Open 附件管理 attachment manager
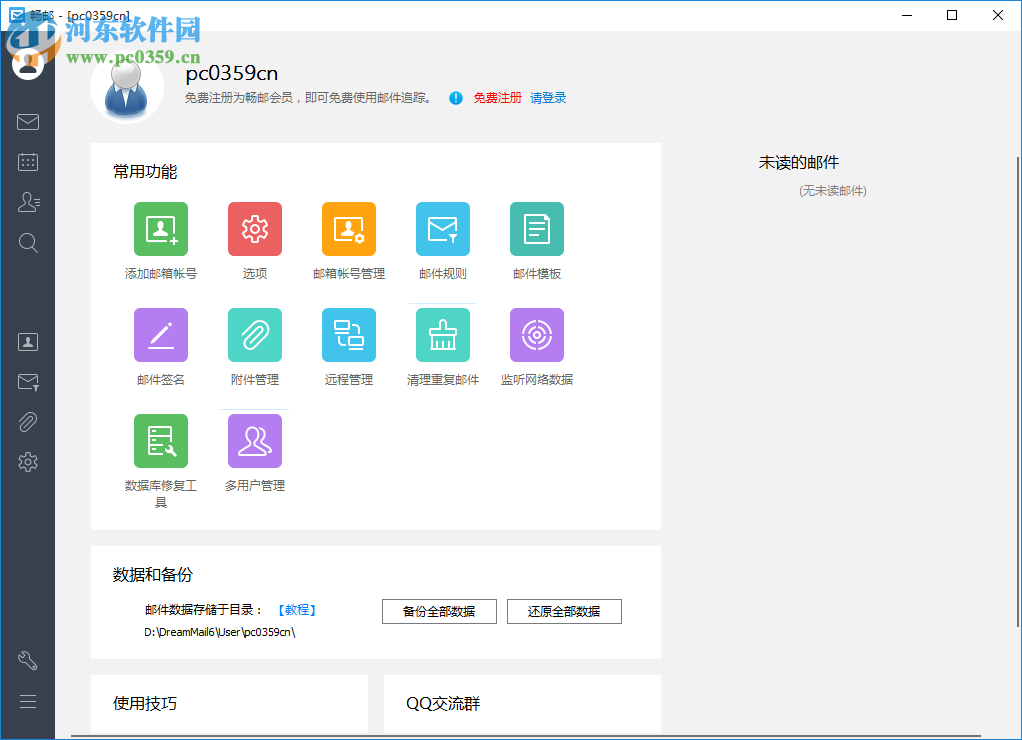This screenshot has width=1022, height=740. tap(254, 334)
